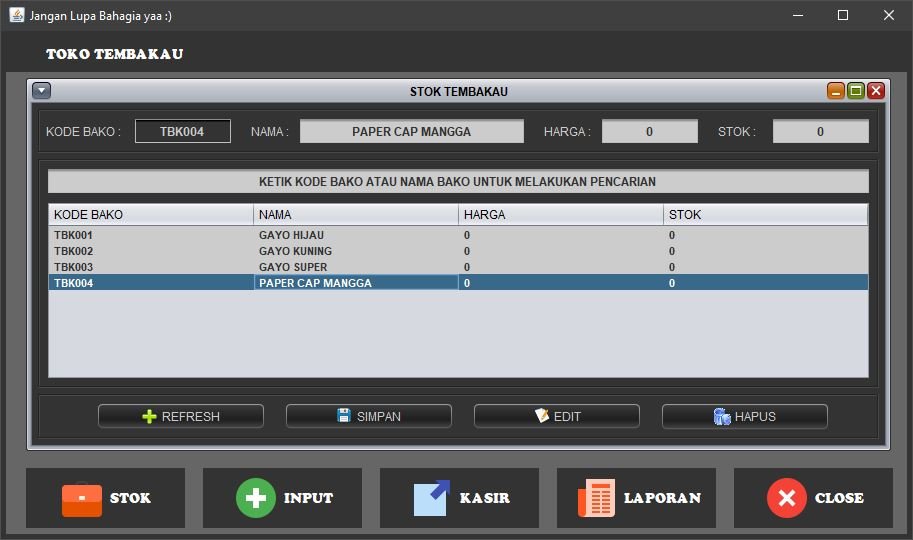Close the STOK TEMBAKAU internal window

(876, 91)
